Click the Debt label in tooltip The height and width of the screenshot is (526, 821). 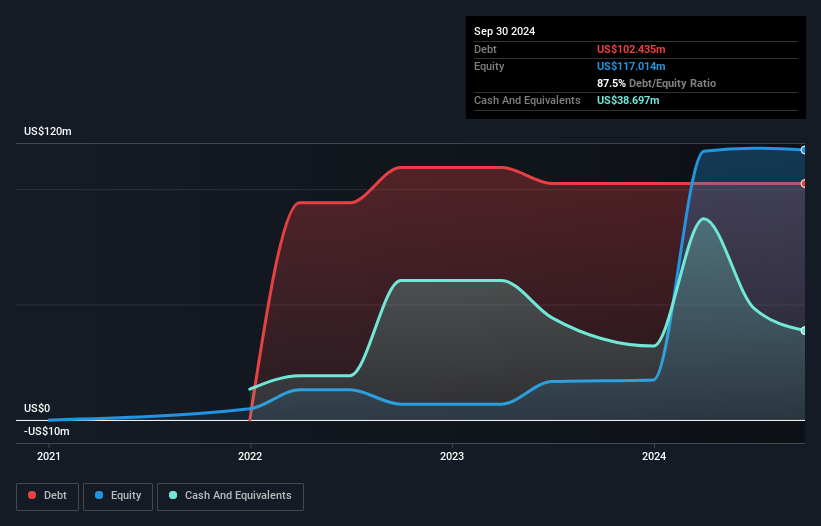(485, 49)
